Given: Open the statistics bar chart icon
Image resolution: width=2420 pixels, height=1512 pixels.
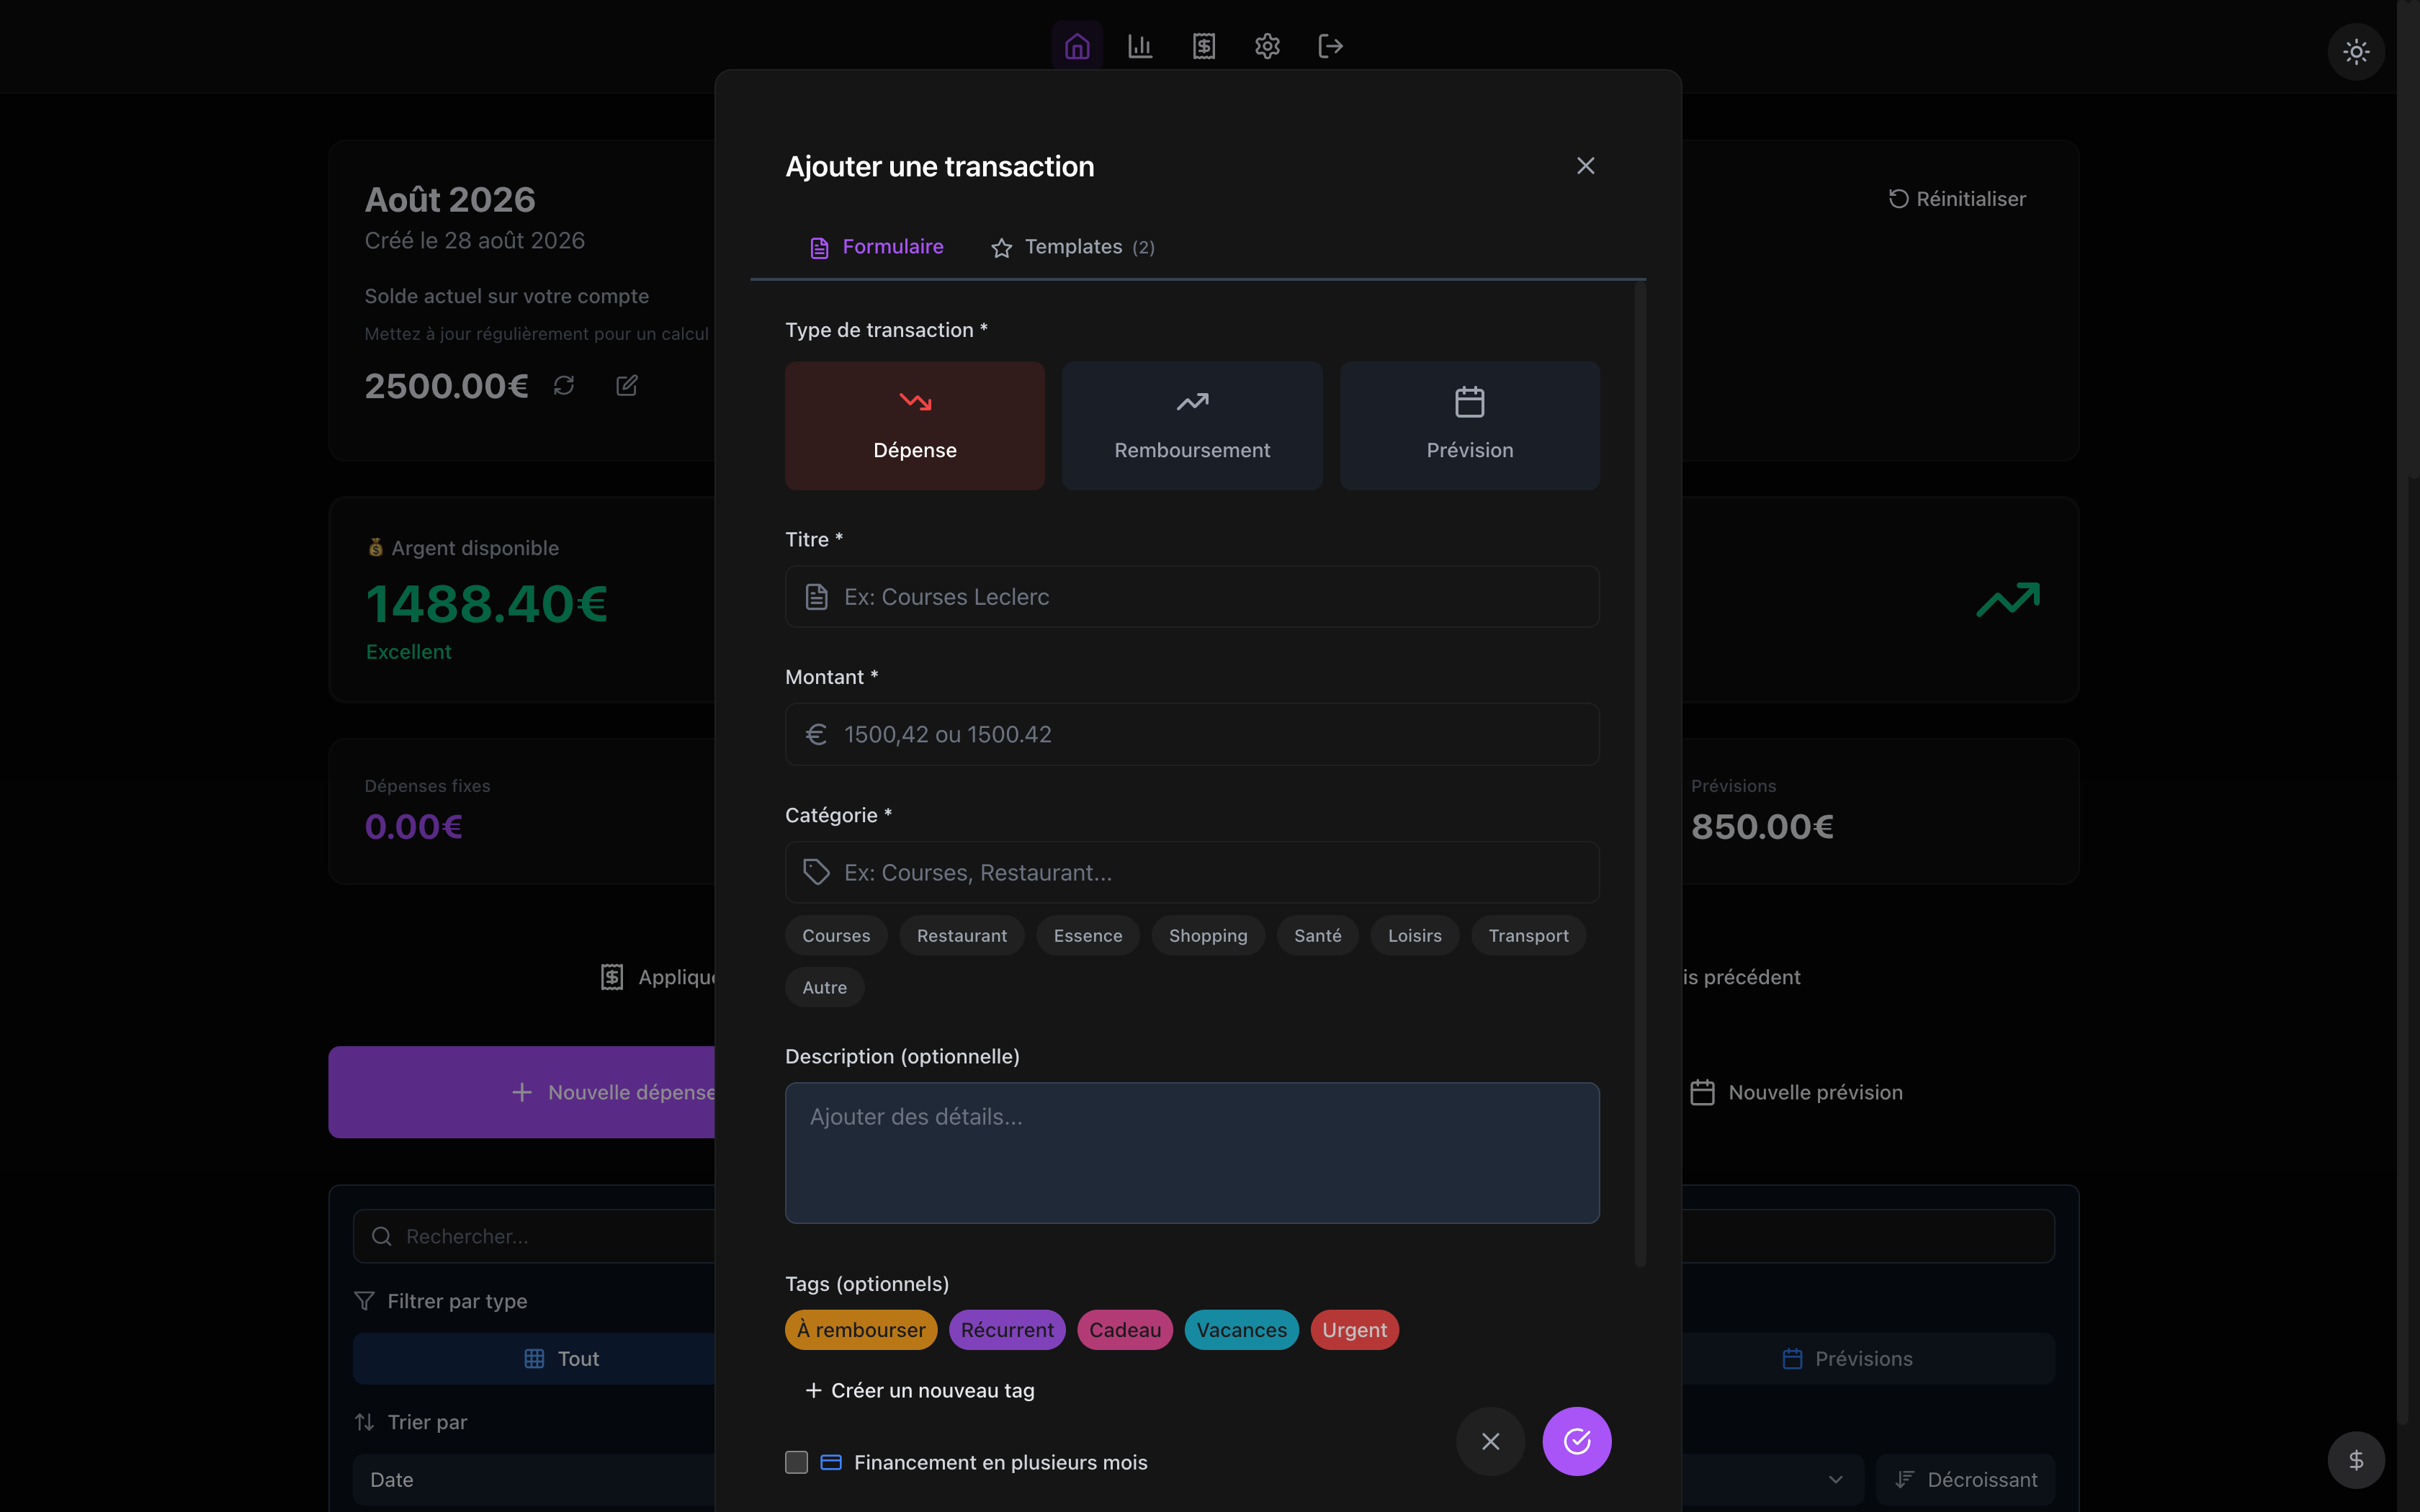Looking at the screenshot, I should coord(1140,46).
